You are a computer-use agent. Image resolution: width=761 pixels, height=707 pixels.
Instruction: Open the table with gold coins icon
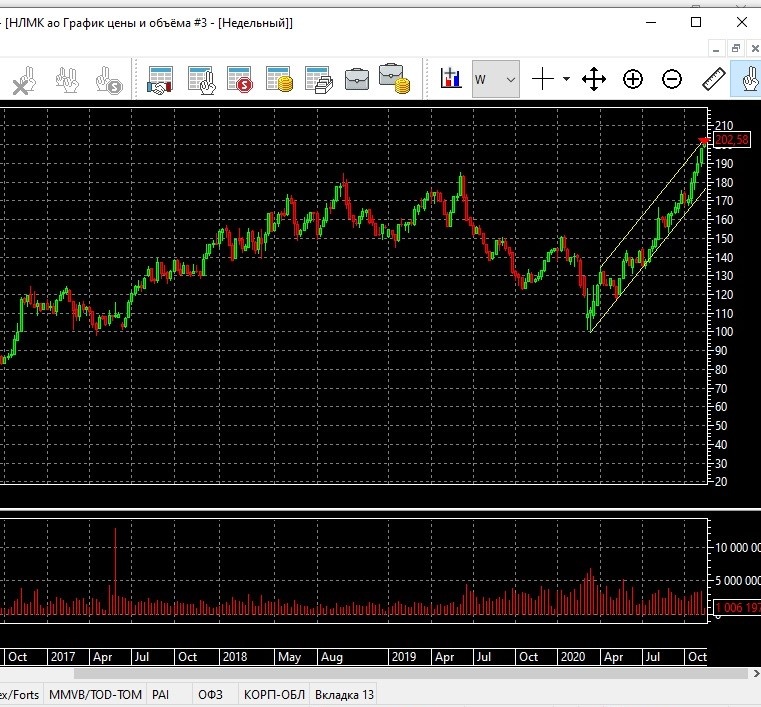[x=280, y=80]
